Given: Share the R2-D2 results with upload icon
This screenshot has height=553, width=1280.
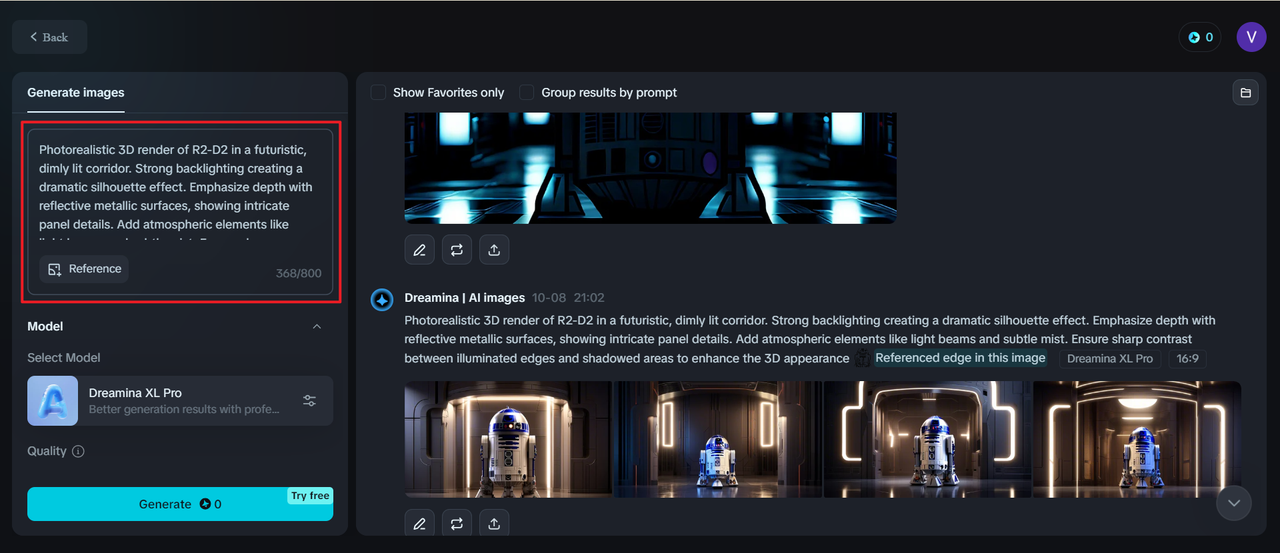Looking at the screenshot, I should point(494,523).
